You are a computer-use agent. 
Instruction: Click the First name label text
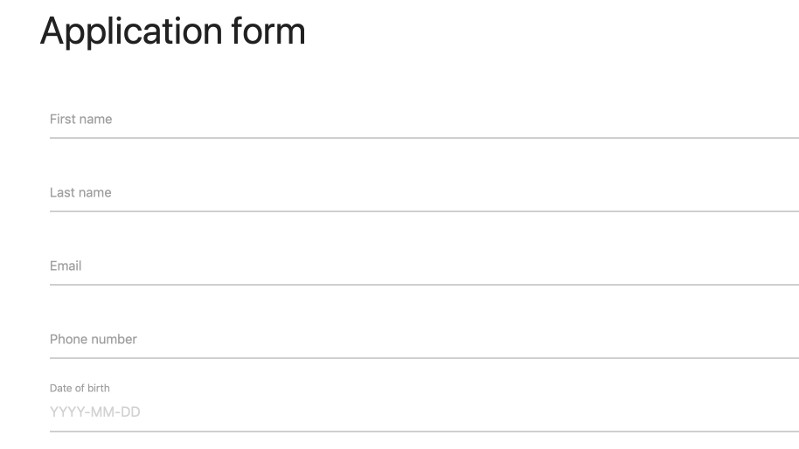[x=81, y=120]
